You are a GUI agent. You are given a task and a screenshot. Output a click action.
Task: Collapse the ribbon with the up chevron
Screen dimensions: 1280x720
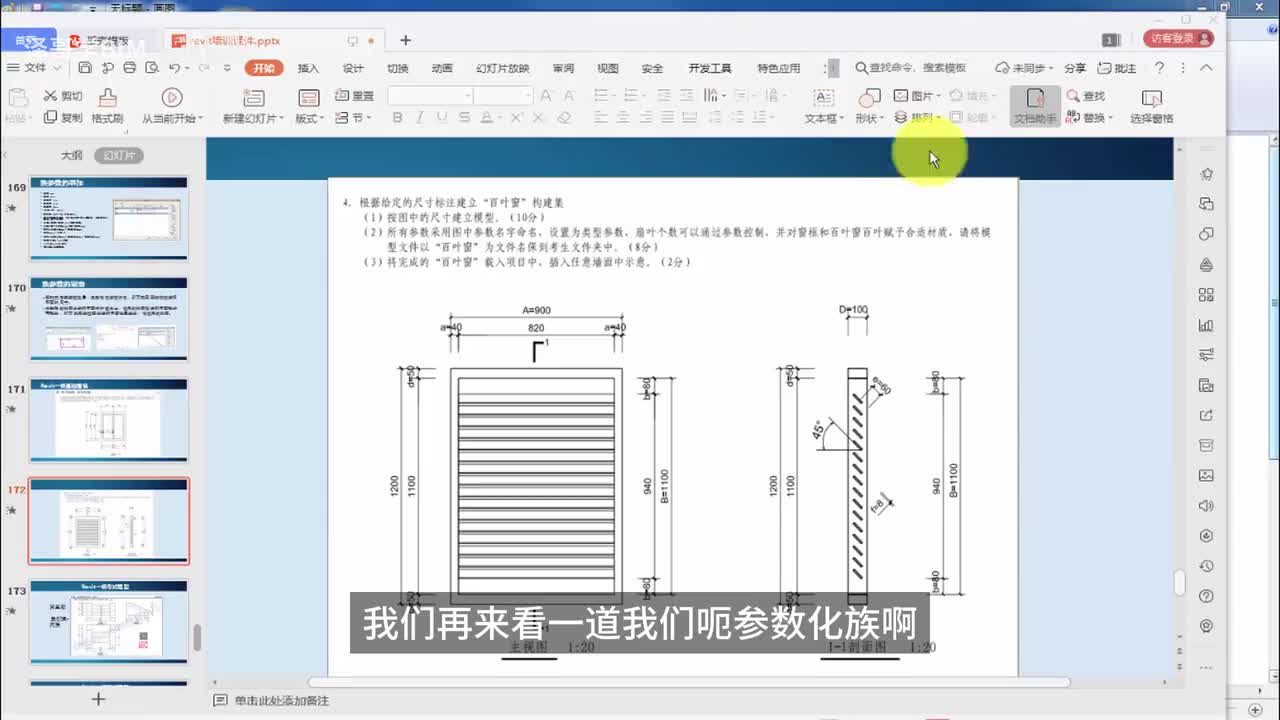pyautogui.click(x=1206, y=68)
